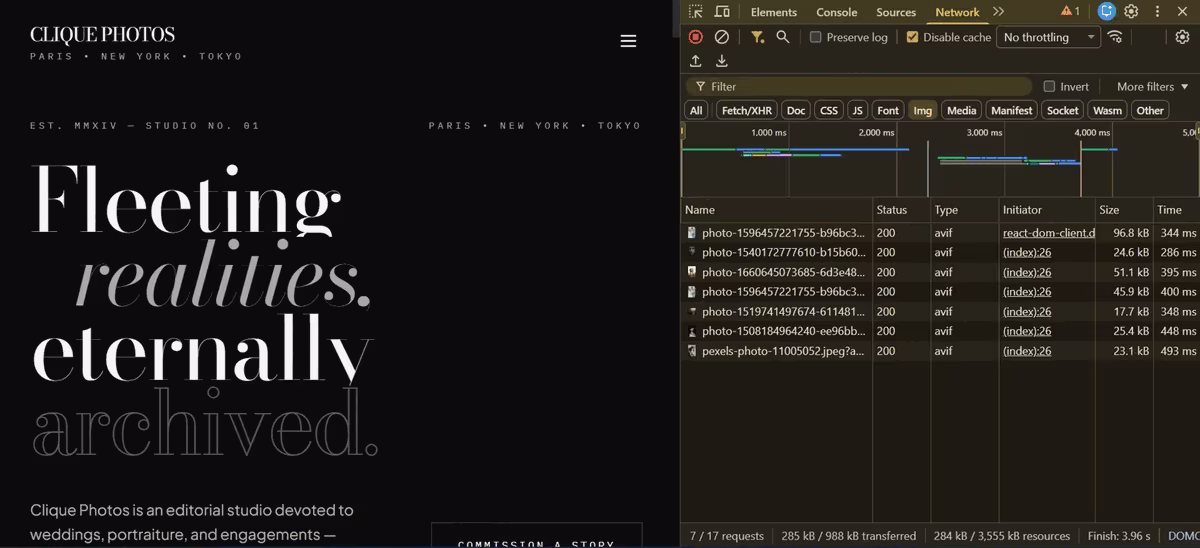Viewport: 1200px width, 548px height.
Task: Toggle the Media type filter
Action: pos(961,110)
